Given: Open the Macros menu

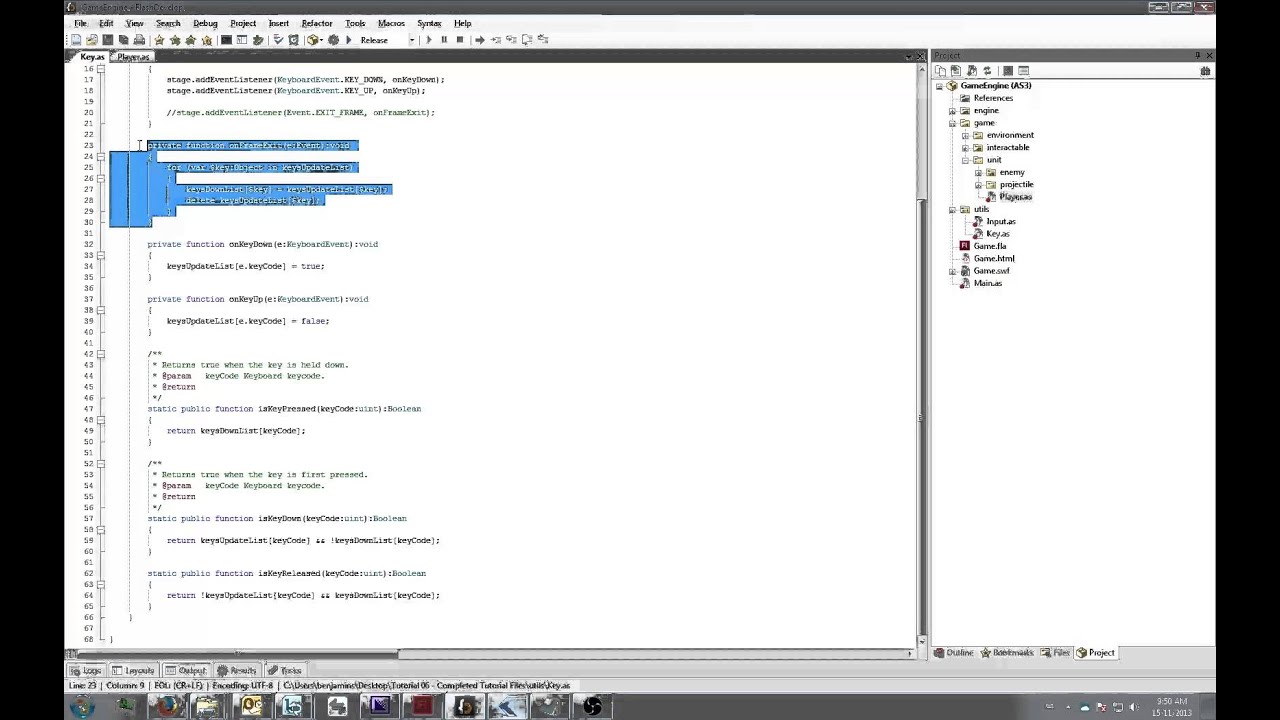Looking at the screenshot, I should pyautogui.click(x=391, y=23).
